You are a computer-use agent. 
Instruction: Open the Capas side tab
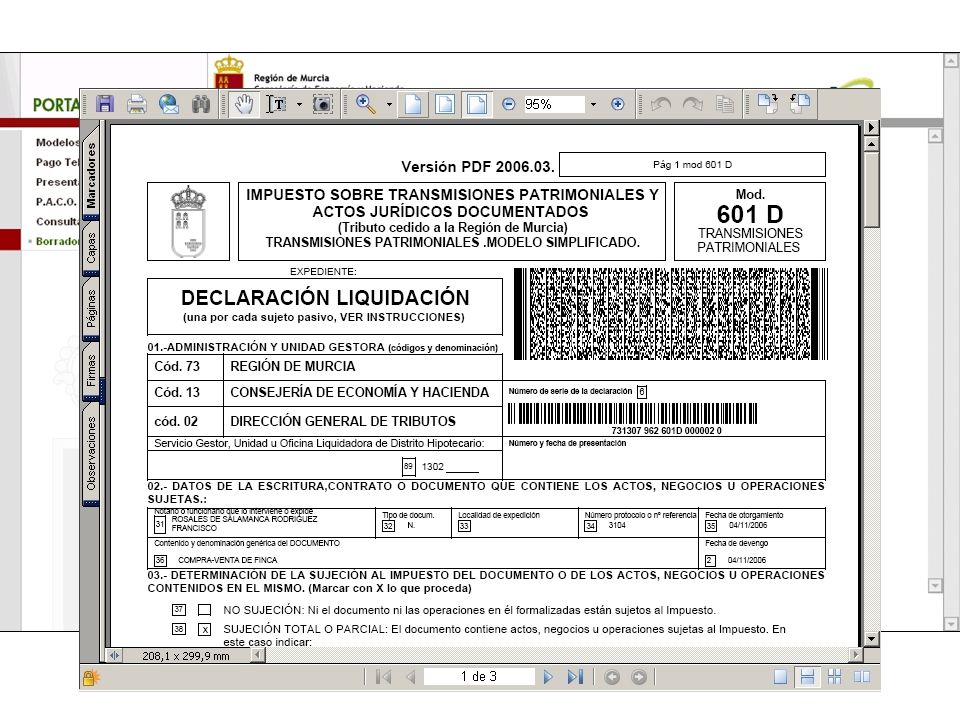point(91,248)
